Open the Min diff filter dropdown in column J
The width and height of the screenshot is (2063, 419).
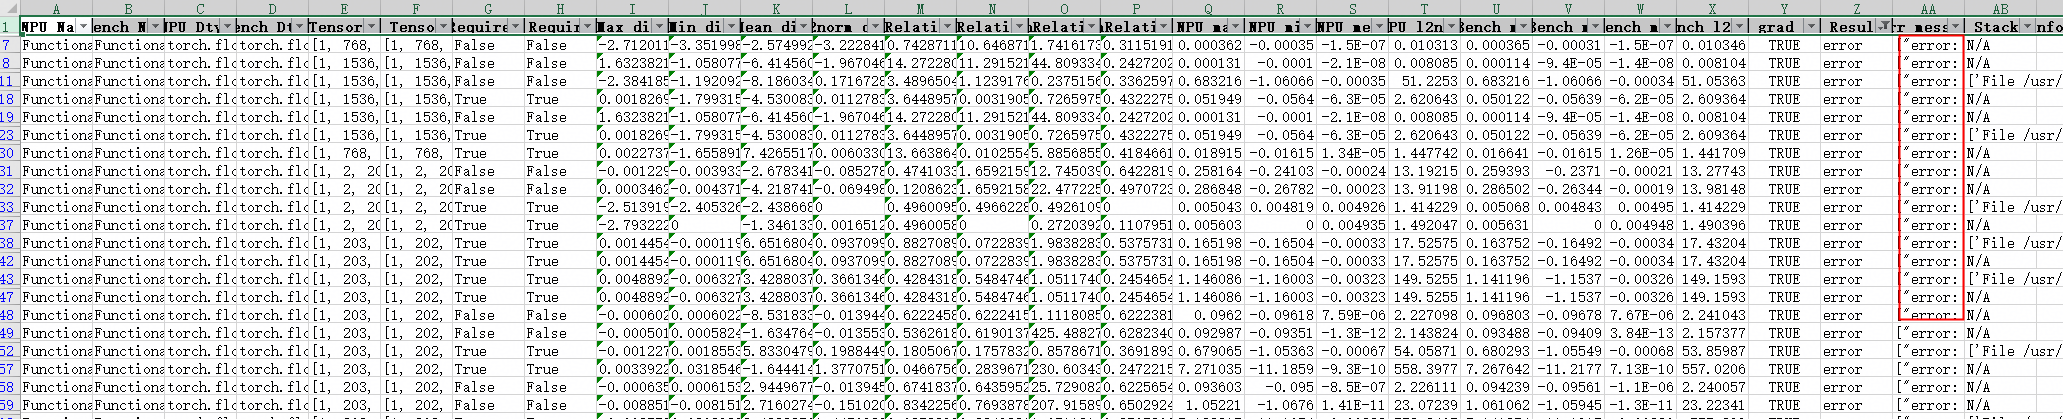(731, 26)
